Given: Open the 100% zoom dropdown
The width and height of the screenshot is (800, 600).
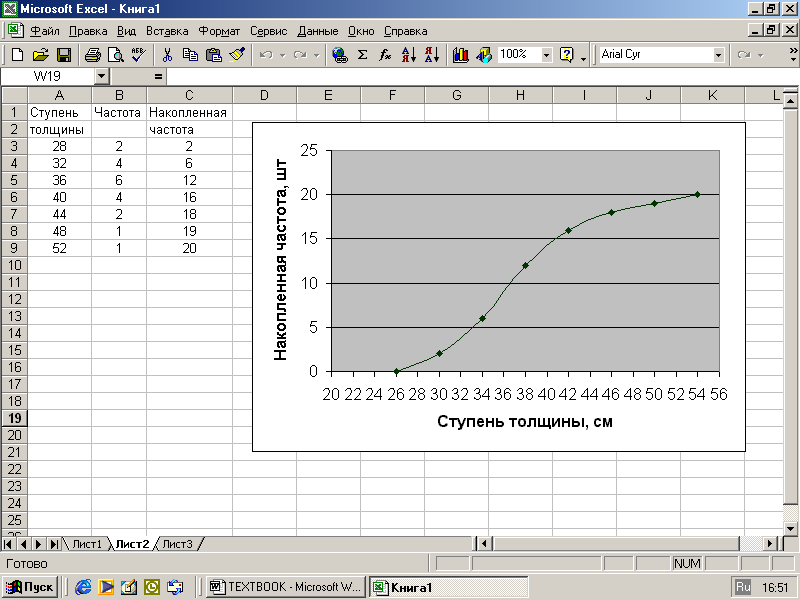Looking at the screenshot, I should tap(547, 55).
